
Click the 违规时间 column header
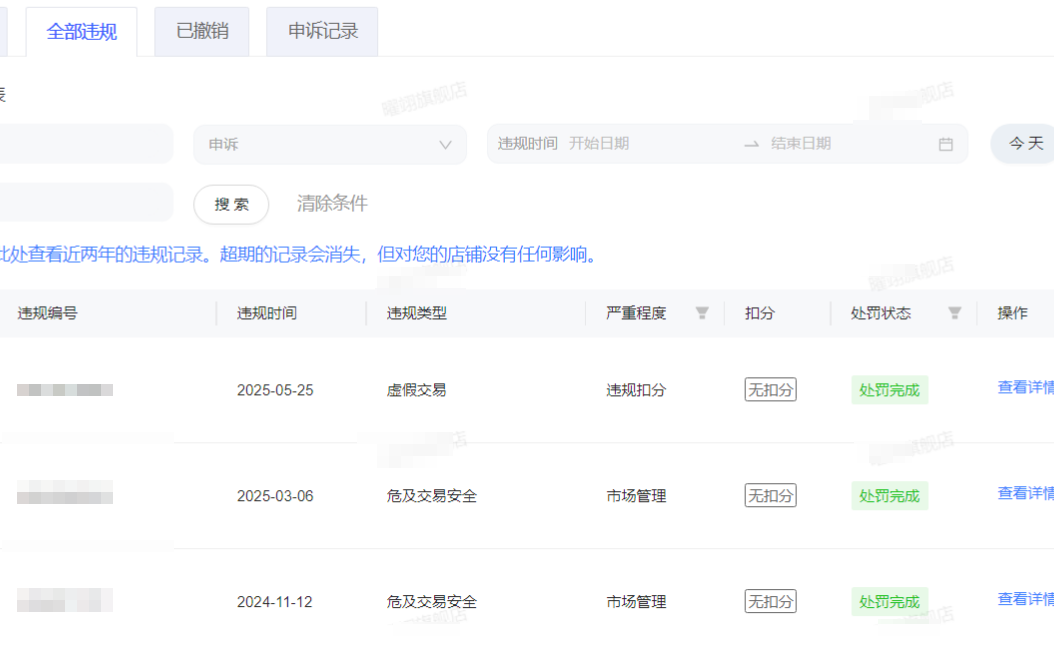click(x=267, y=313)
